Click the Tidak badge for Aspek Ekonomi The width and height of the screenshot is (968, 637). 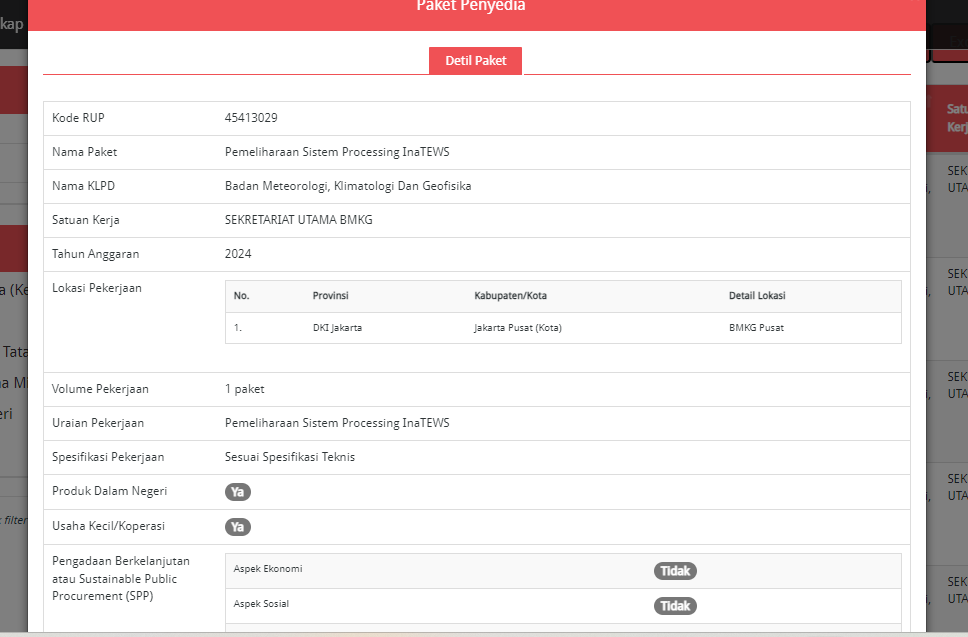675,571
